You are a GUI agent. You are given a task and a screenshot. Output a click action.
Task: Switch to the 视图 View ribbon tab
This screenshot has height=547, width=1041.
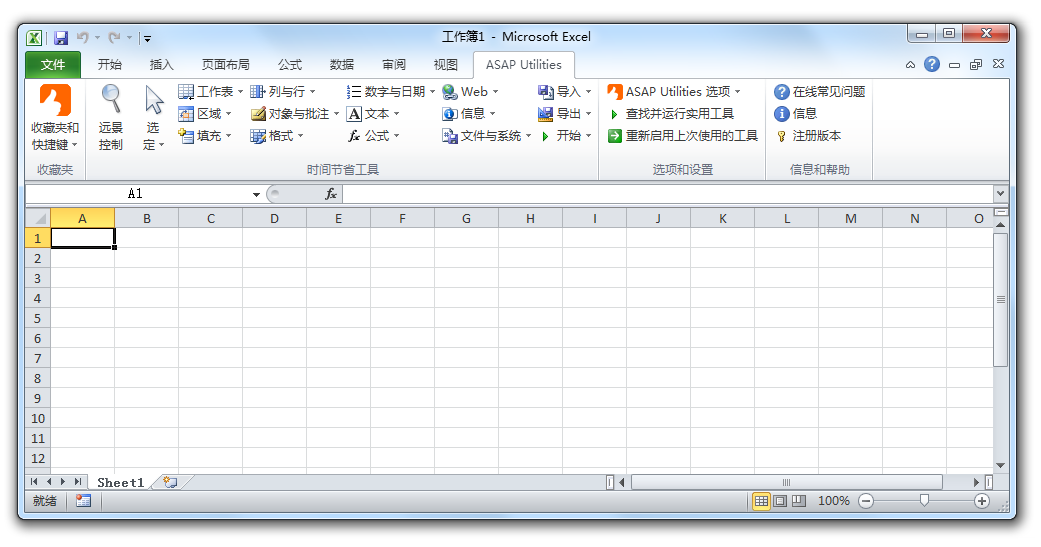pyautogui.click(x=445, y=64)
